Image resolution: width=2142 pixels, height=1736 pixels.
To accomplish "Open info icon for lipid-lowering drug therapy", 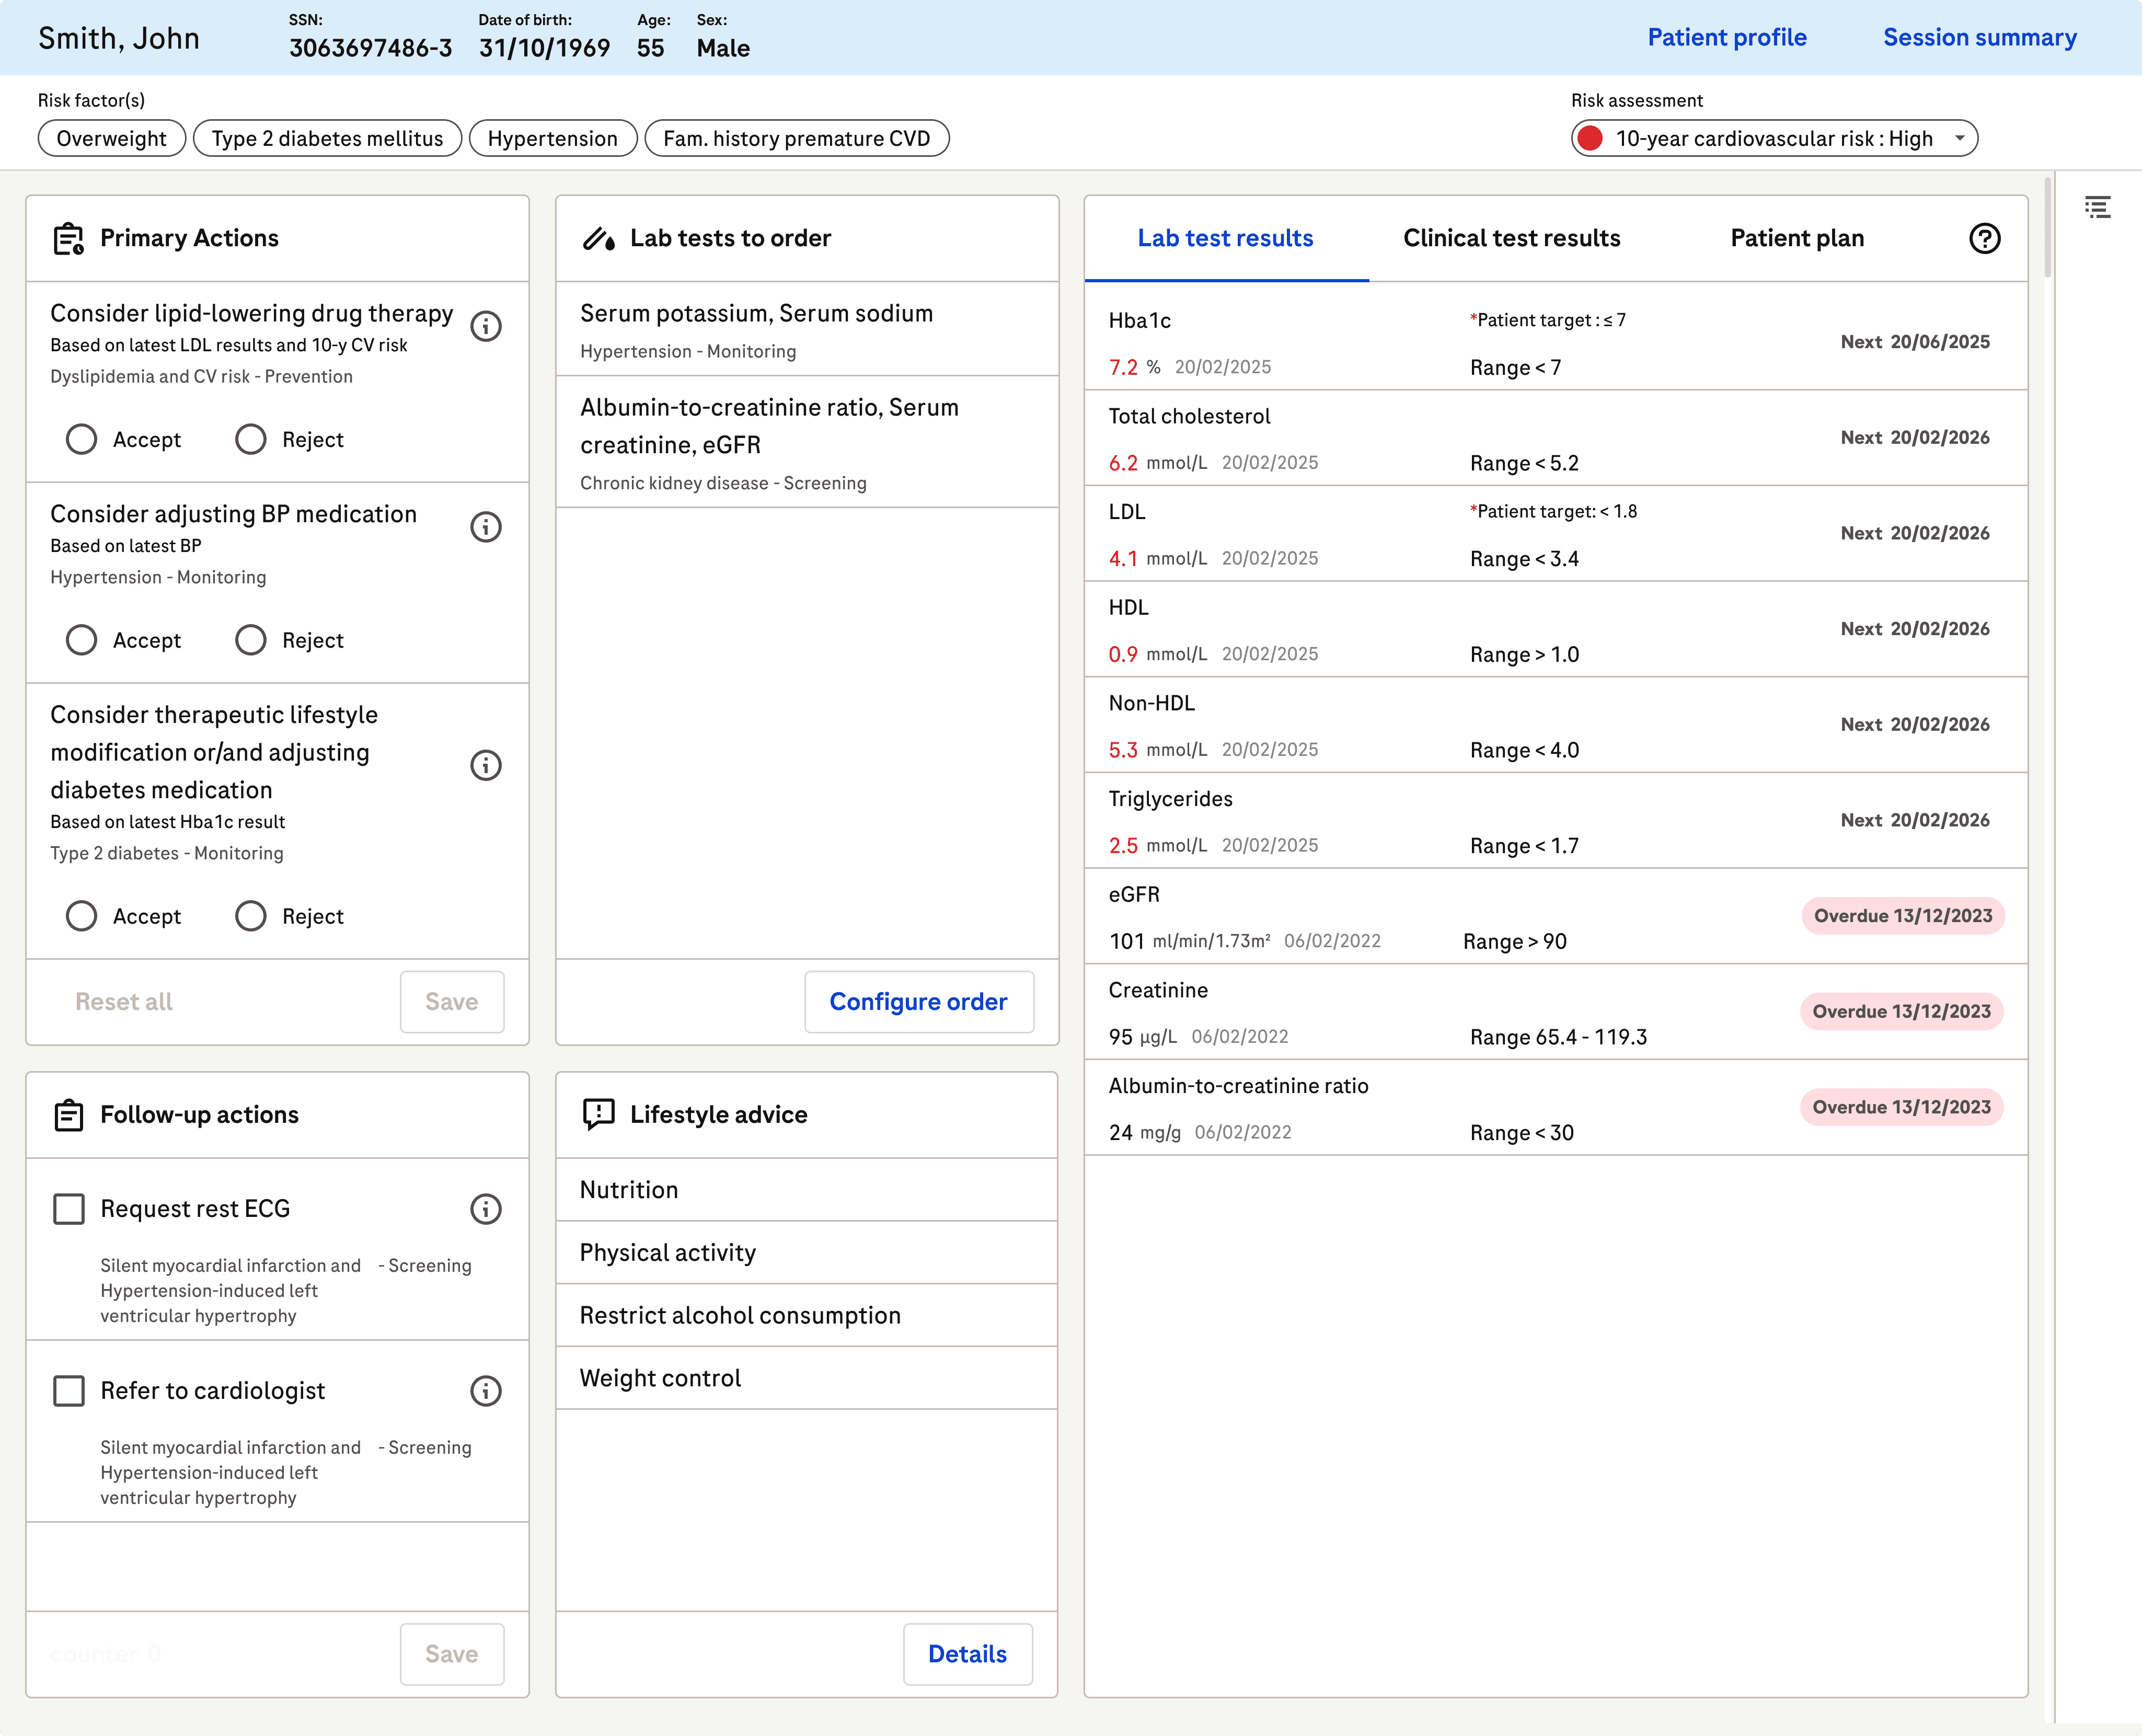I will pos(486,326).
